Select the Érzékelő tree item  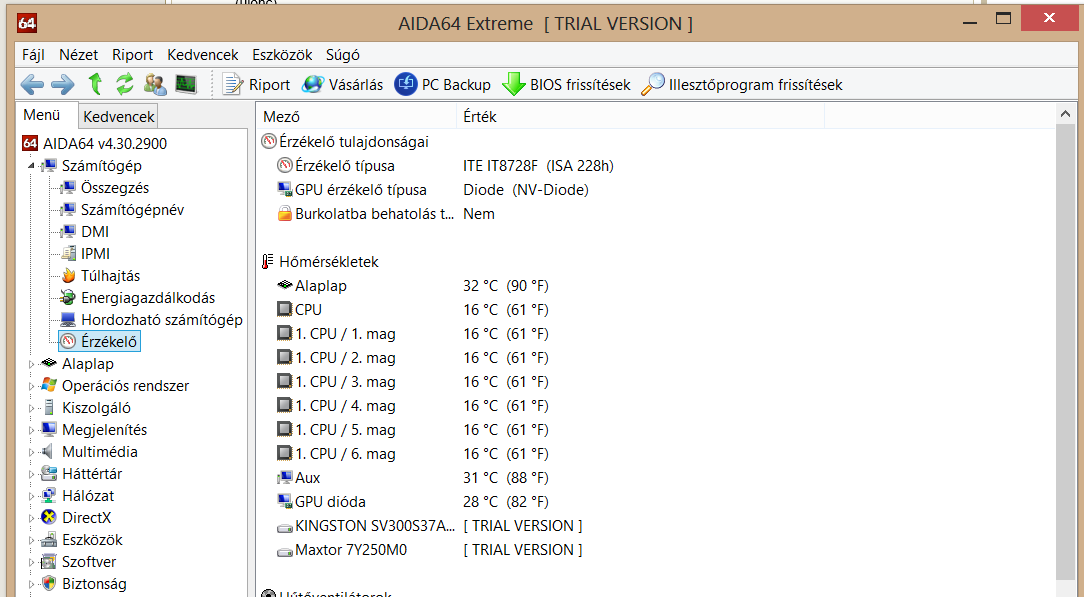[100, 341]
